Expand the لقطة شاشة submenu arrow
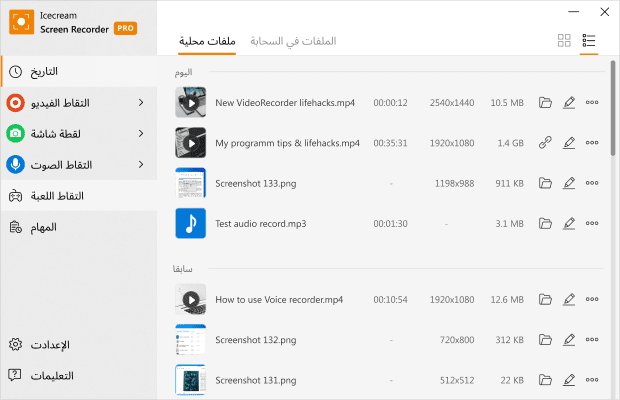Viewport: 620px width, 400px height. (x=140, y=133)
